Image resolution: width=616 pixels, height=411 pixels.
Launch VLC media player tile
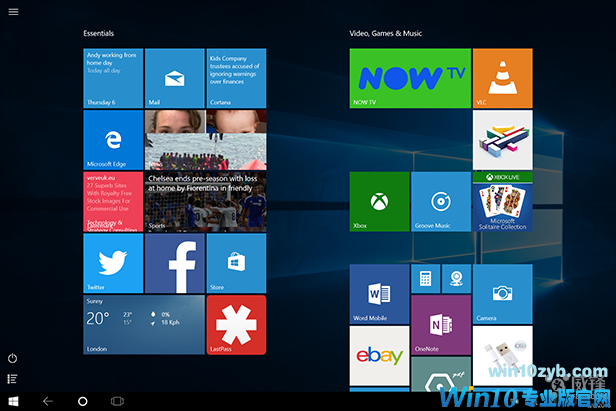[502, 77]
